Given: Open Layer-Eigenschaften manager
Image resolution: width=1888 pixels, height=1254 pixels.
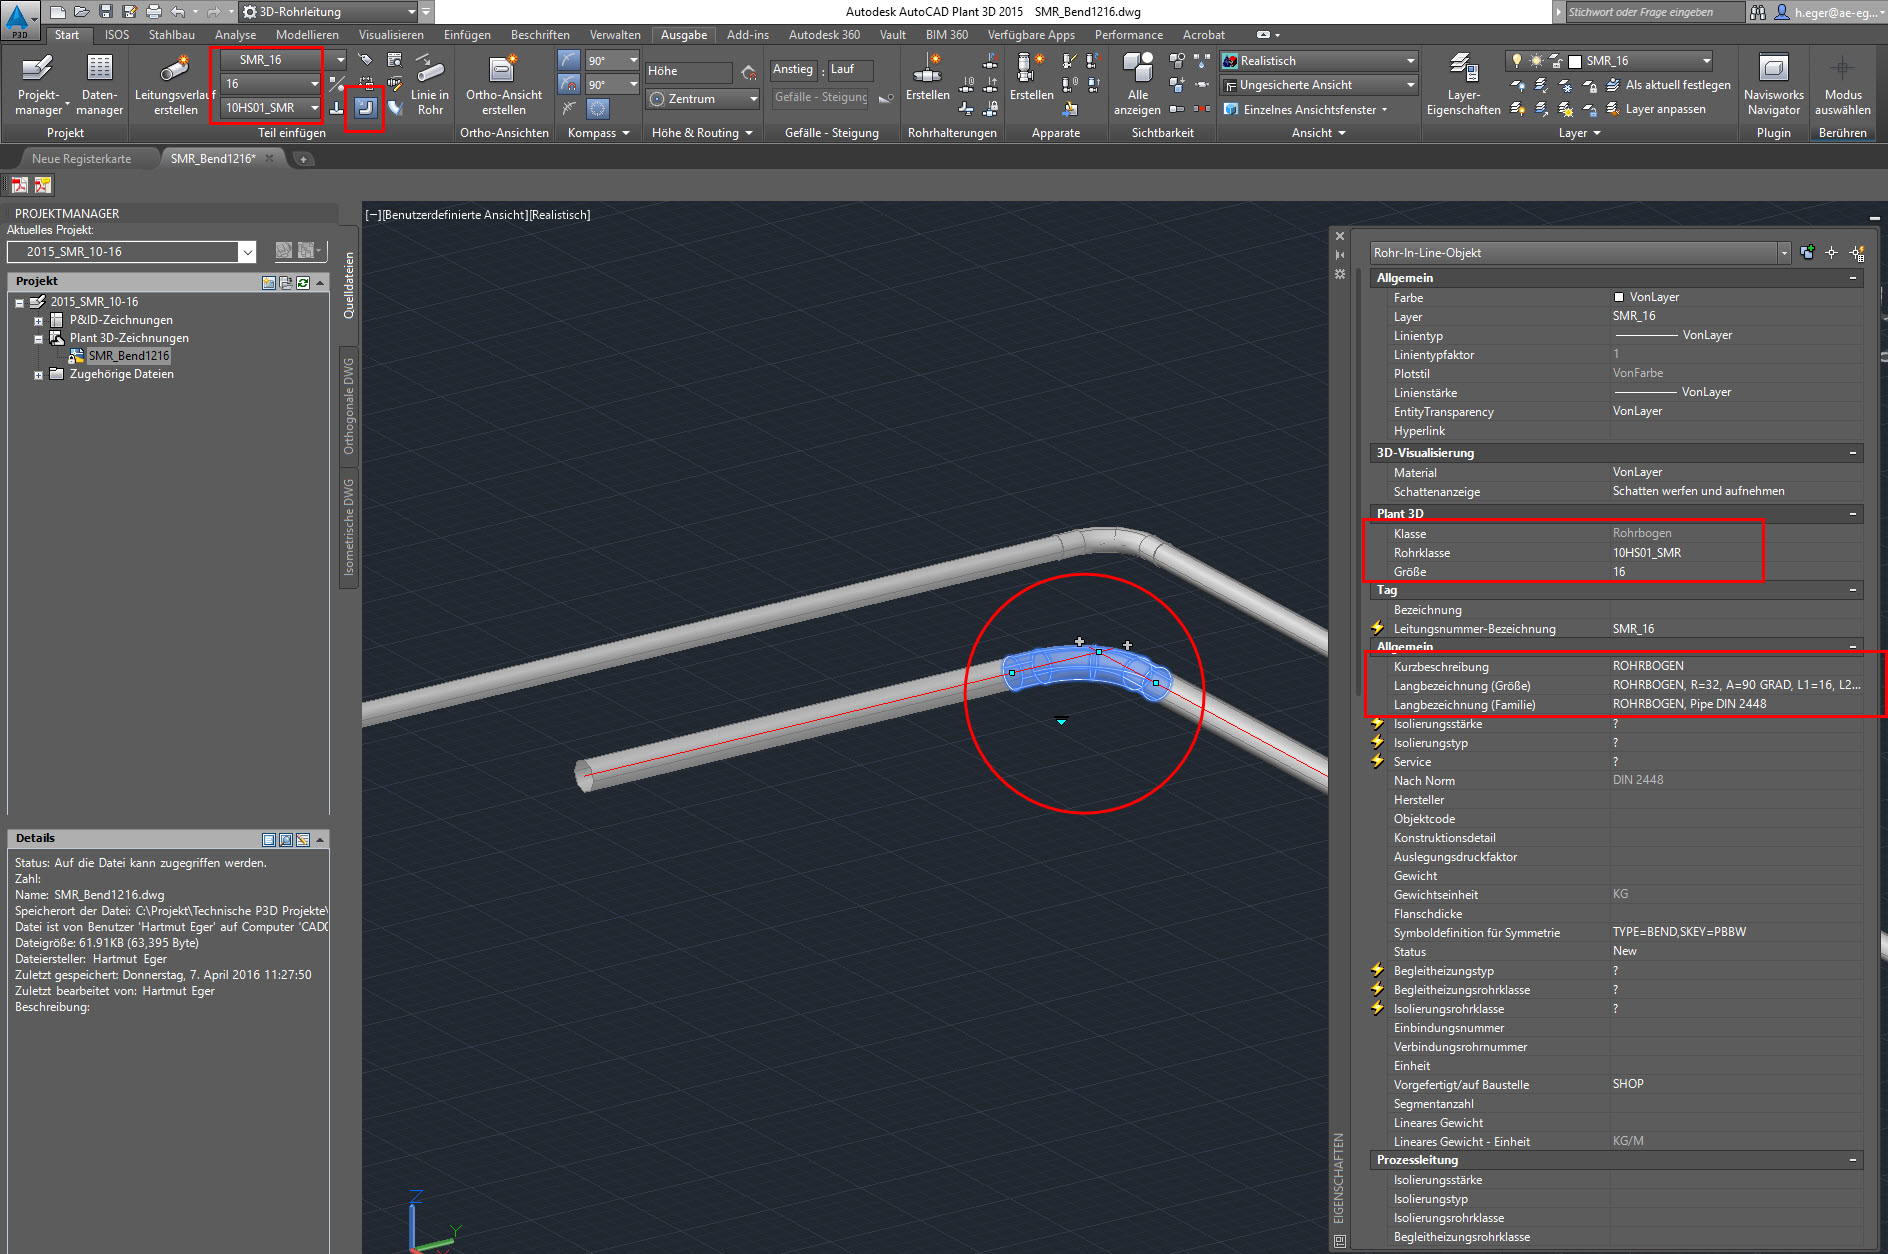Looking at the screenshot, I should point(1464,84).
